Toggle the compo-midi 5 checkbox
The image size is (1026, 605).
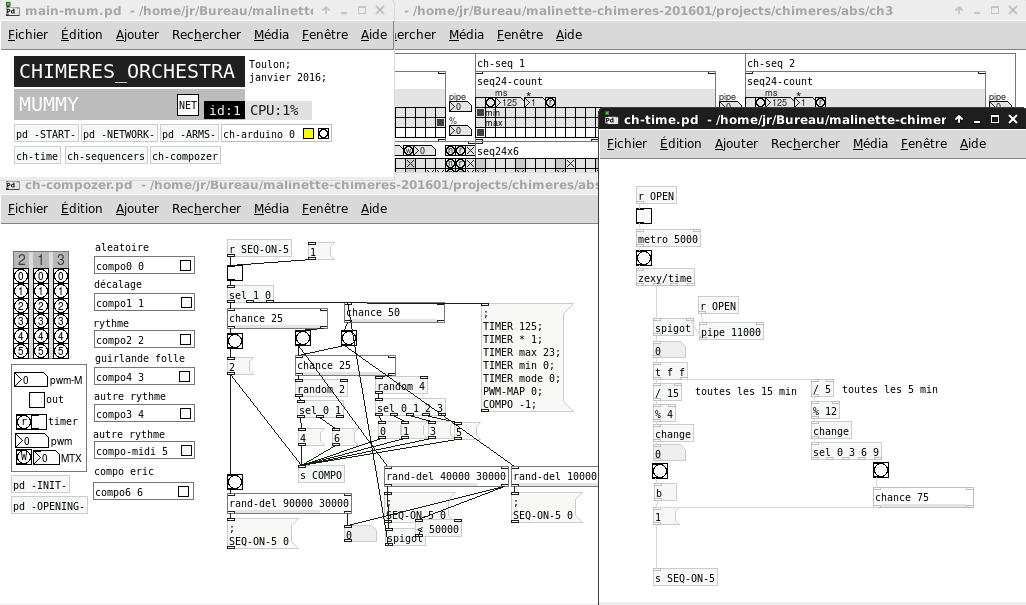point(186,451)
